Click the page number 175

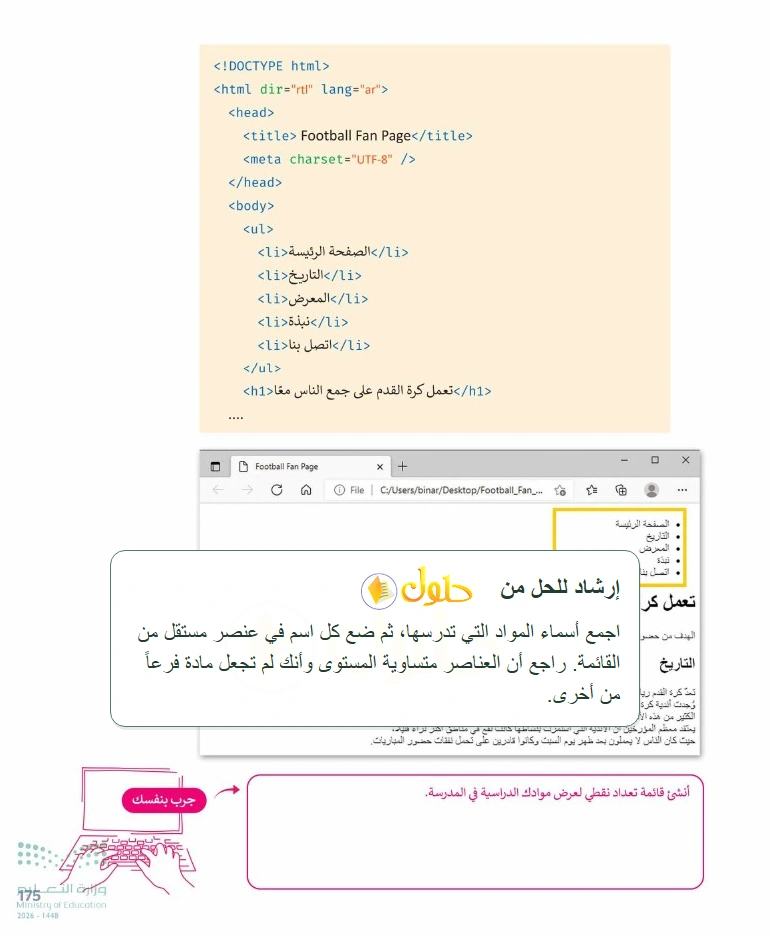29,896
